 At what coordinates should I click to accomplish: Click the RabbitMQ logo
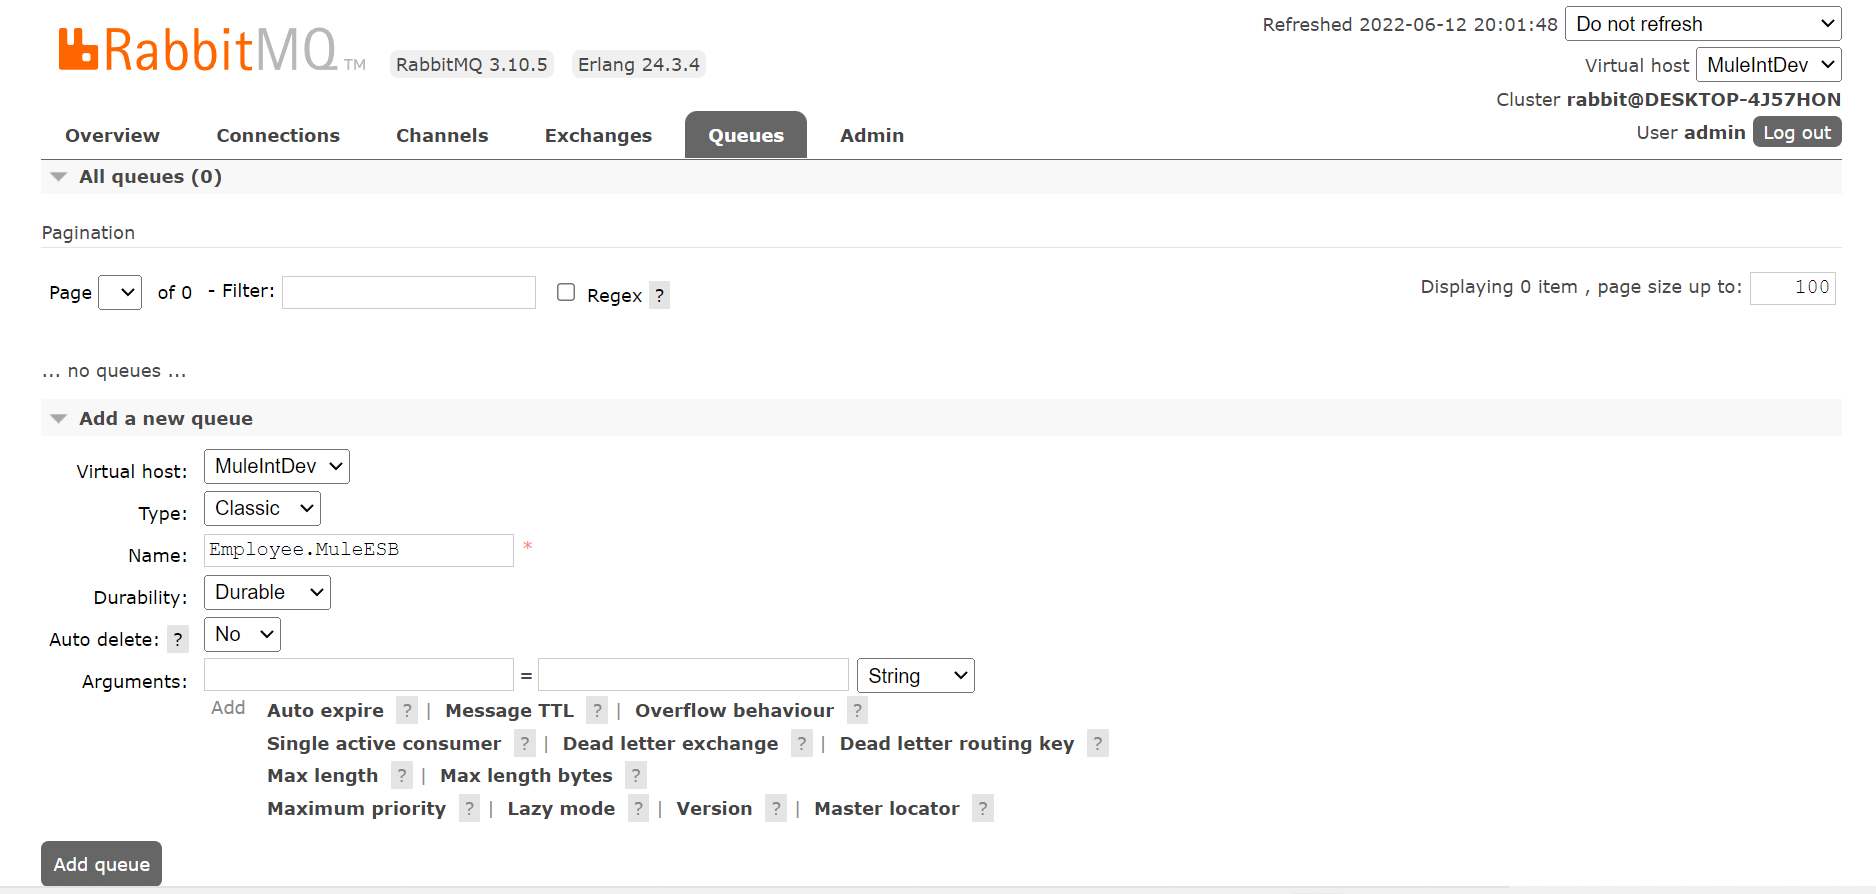click(x=212, y=50)
